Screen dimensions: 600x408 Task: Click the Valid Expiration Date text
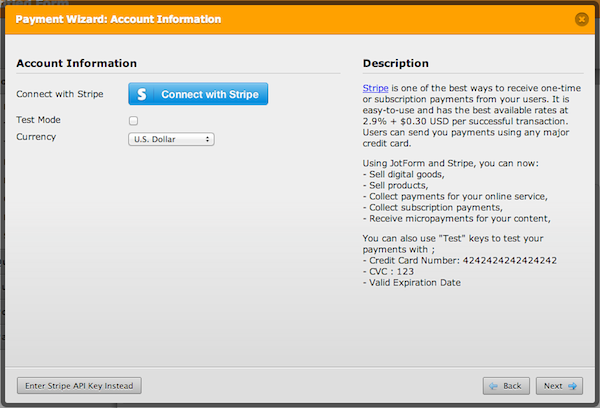pos(412,283)
